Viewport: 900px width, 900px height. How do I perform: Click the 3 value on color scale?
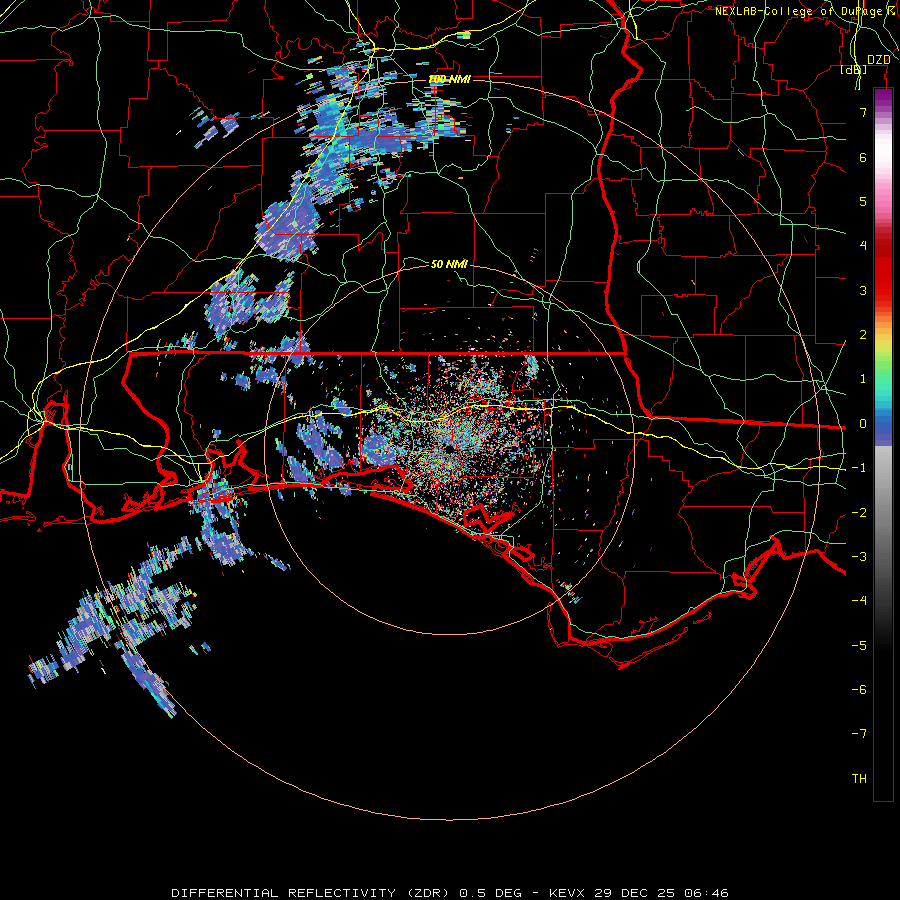pyautogui.click(x=863, y=290)
